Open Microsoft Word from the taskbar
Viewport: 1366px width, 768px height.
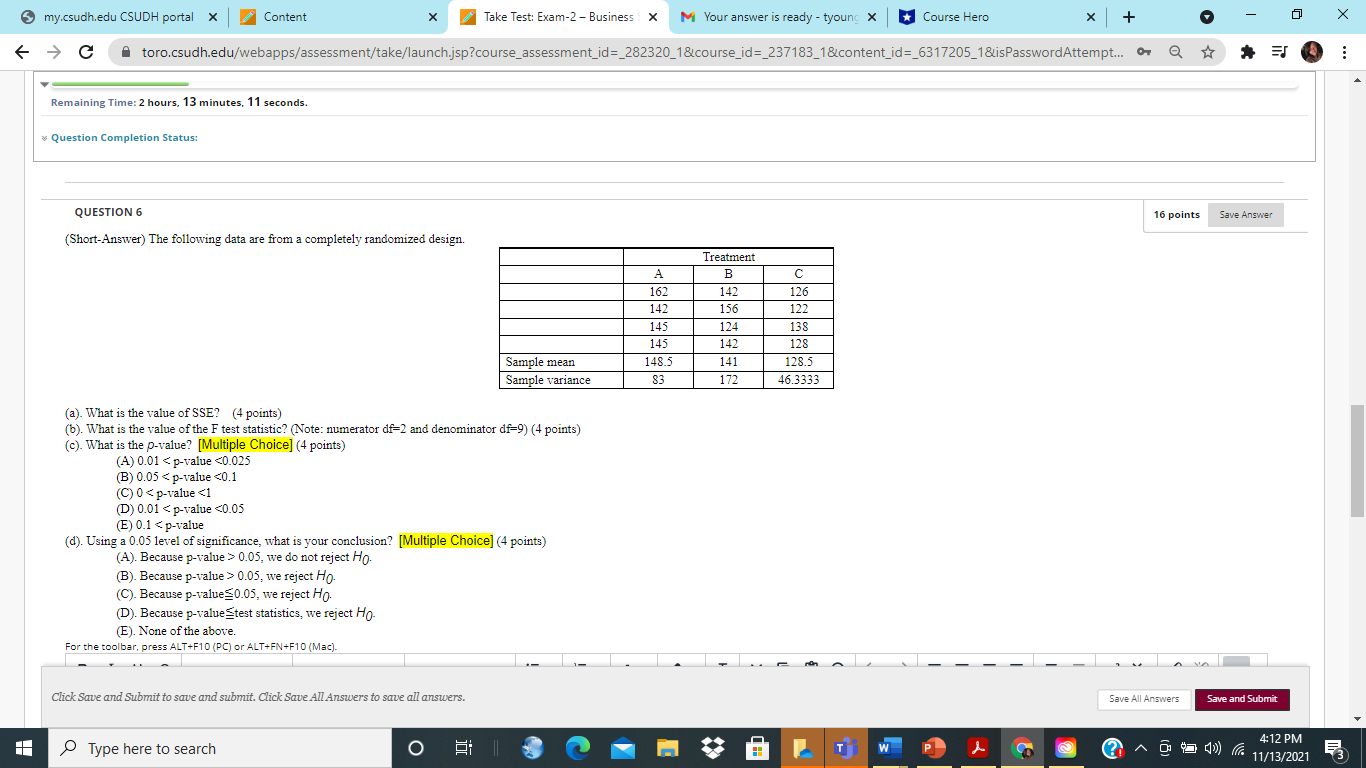(889, 748)
